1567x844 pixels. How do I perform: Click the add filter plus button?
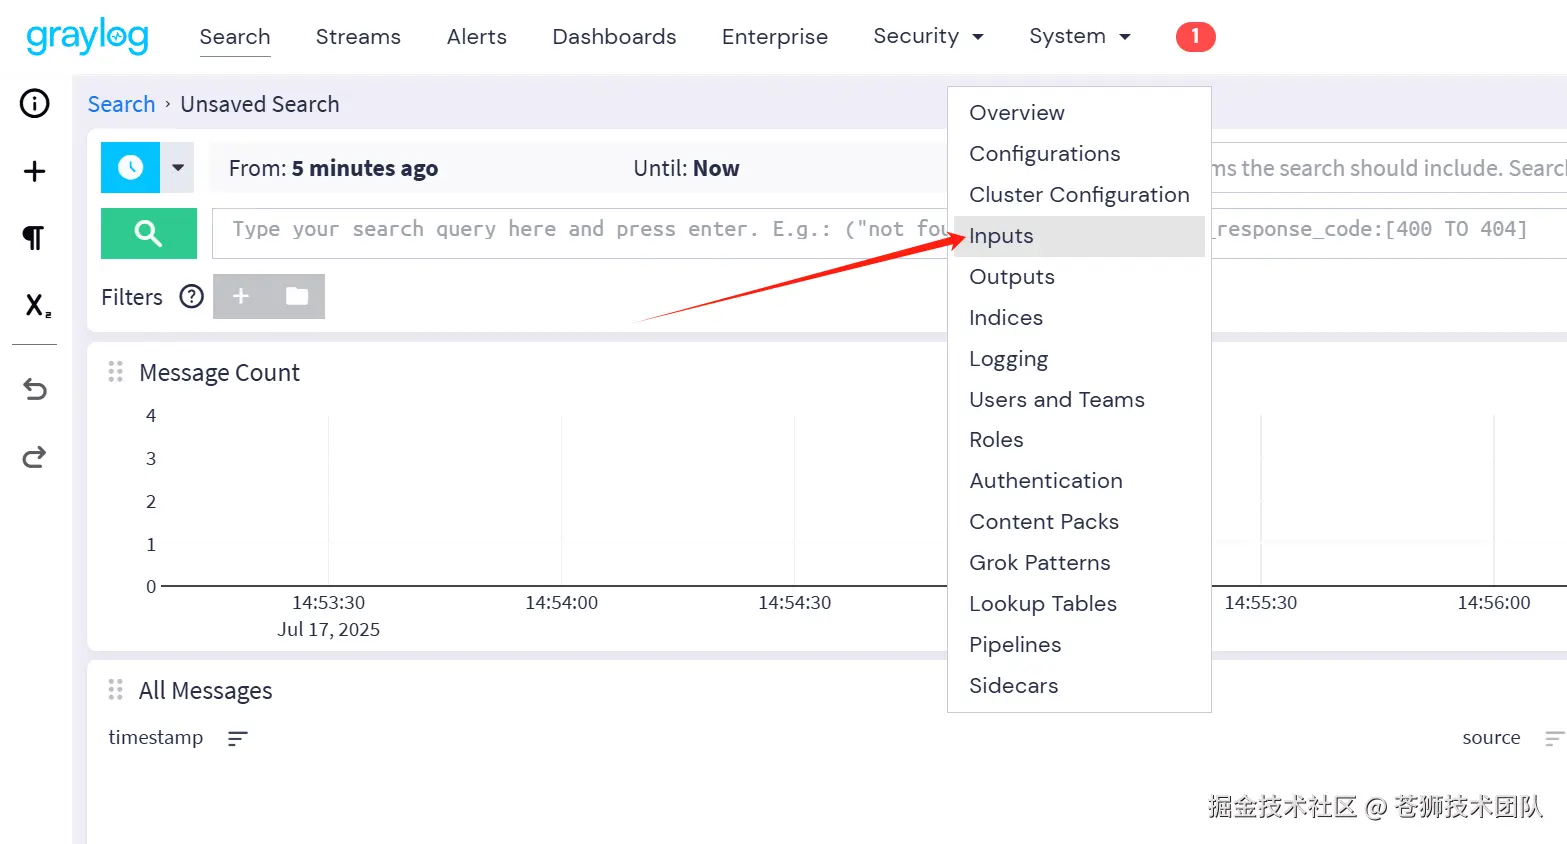tap(241, 296)
